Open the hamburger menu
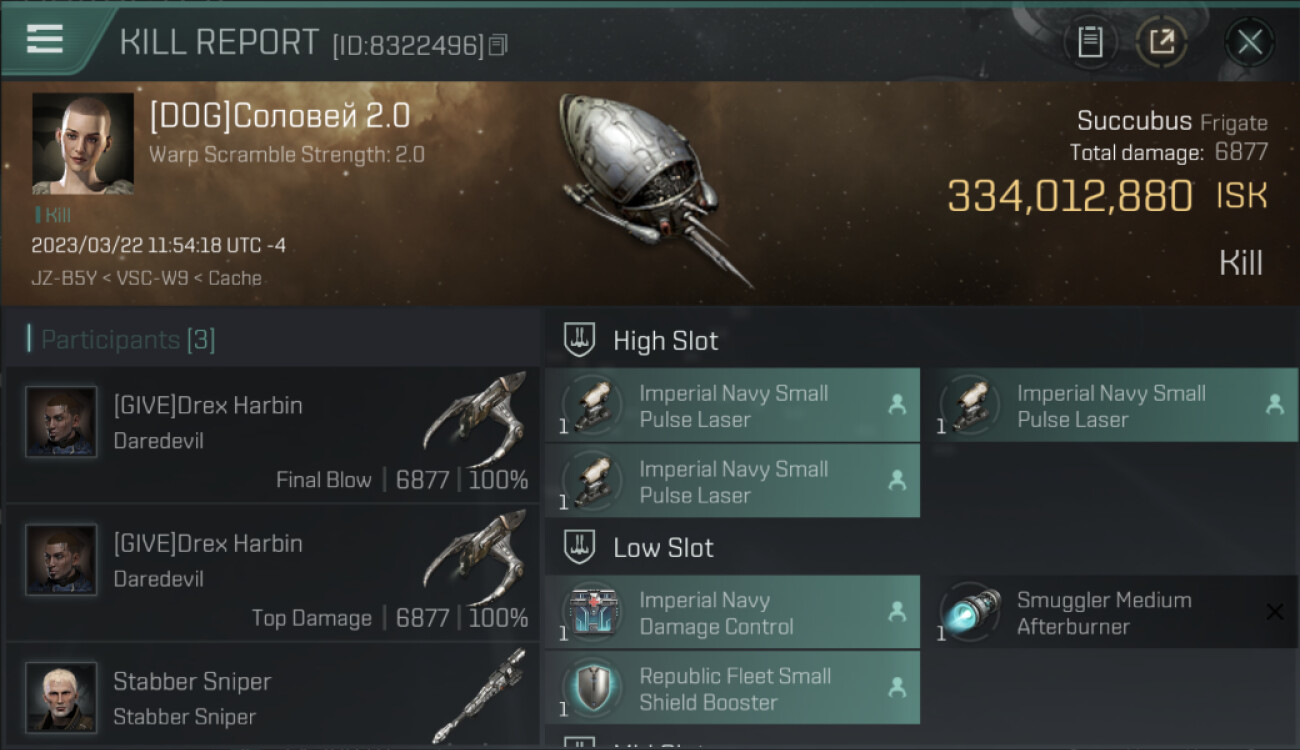 point(45,39)
